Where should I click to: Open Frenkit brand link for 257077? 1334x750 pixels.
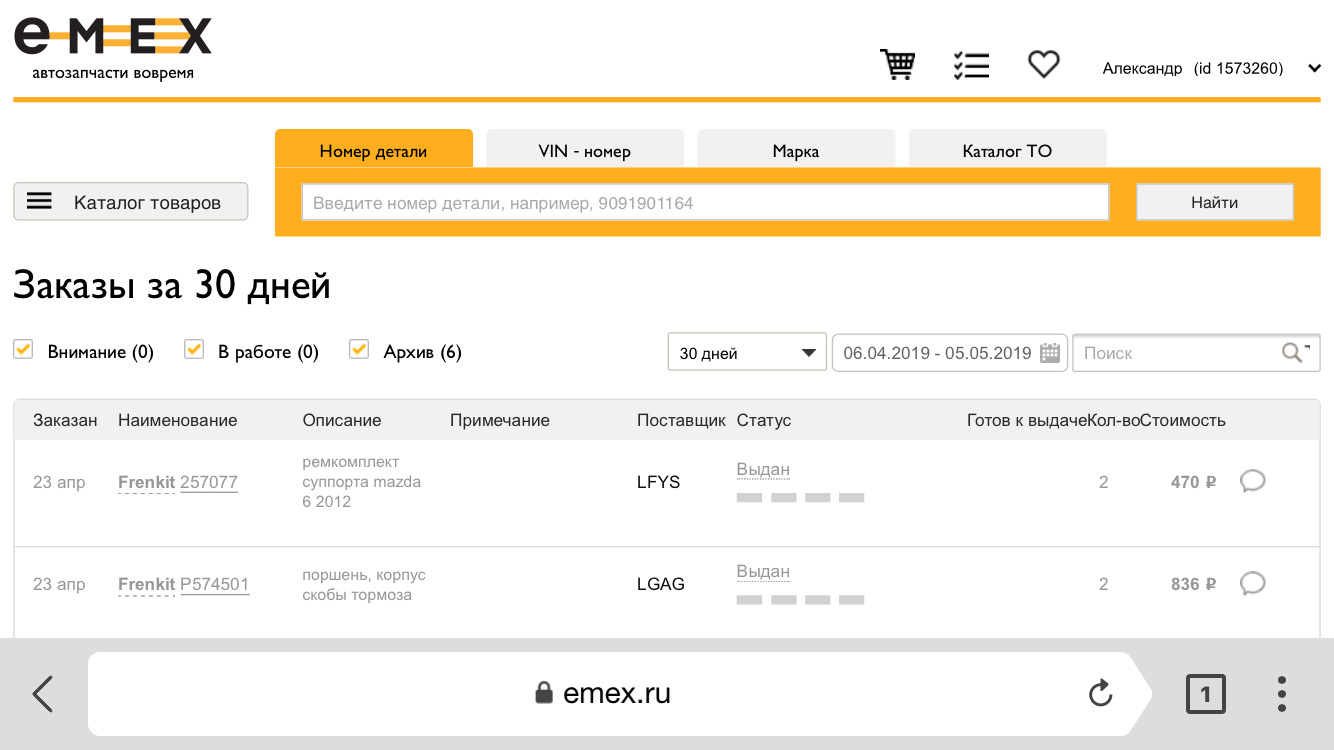click(x=146, y=483)
